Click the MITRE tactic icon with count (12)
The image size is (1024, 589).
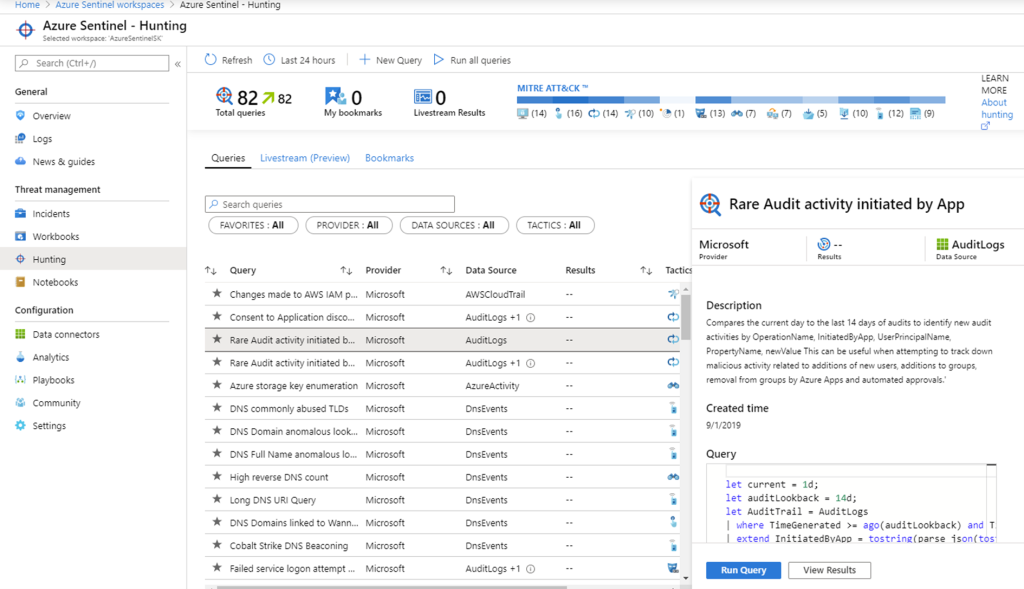[880, 114]
